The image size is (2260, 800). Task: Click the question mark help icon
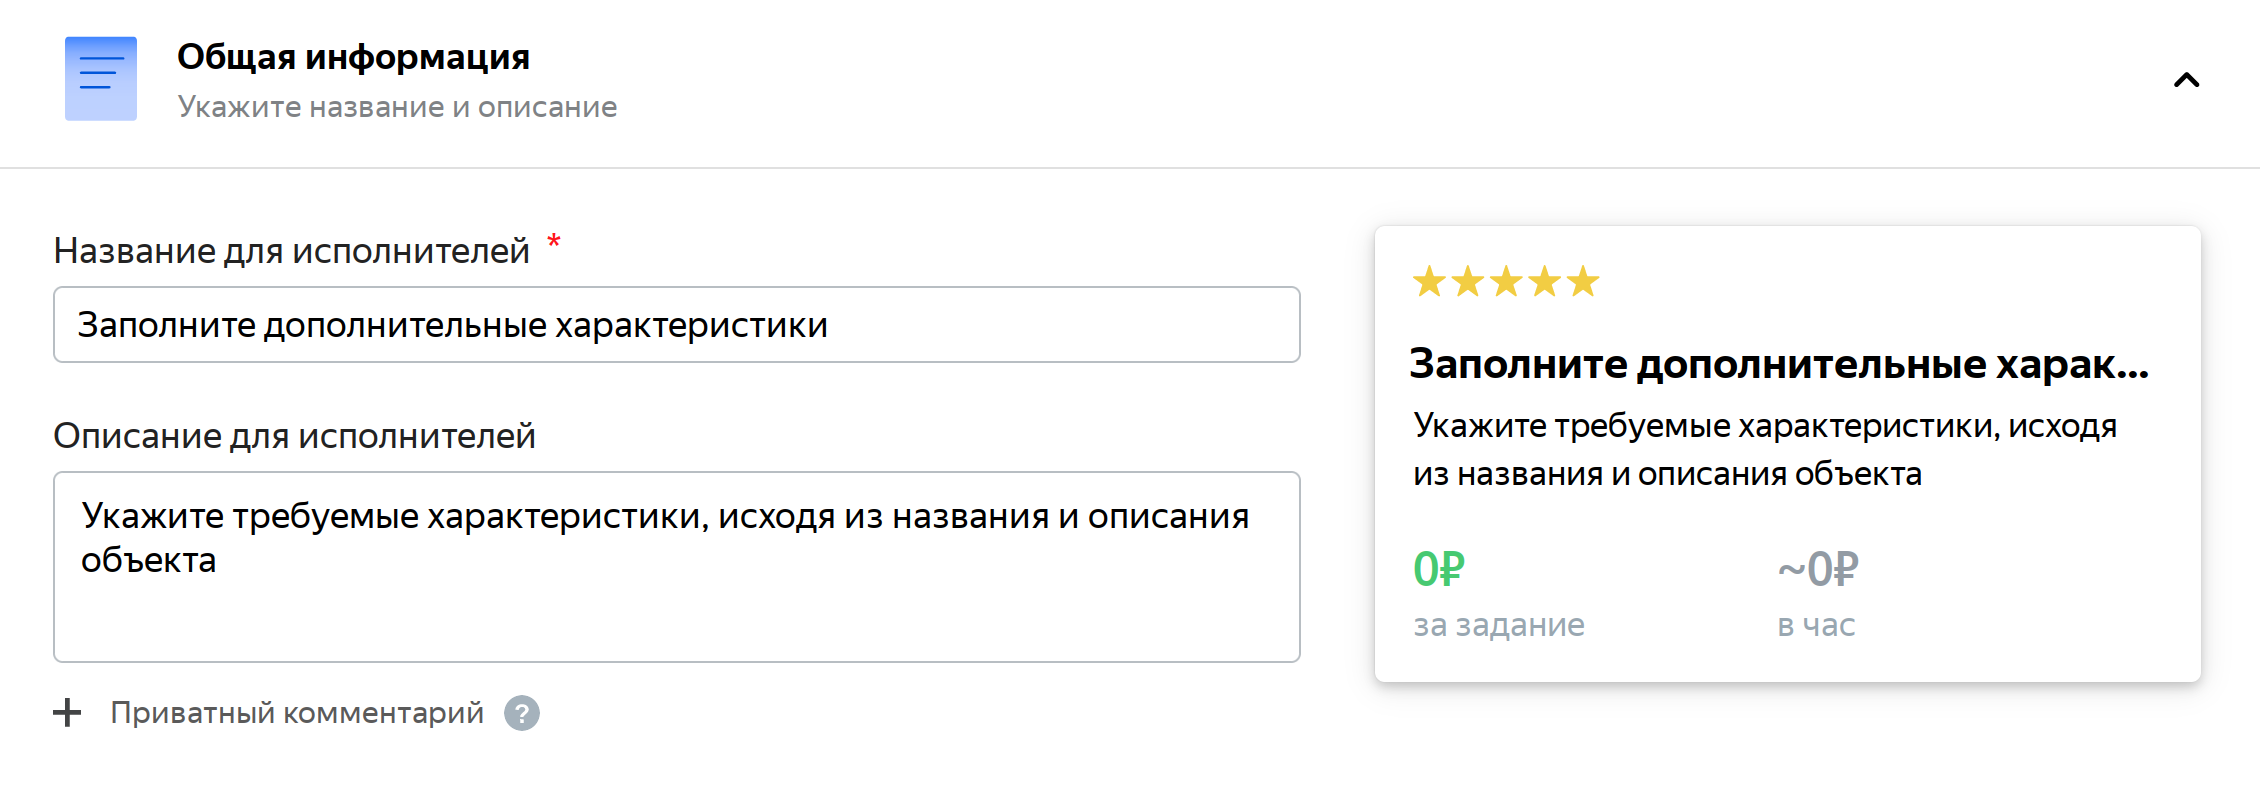(522, 713)
